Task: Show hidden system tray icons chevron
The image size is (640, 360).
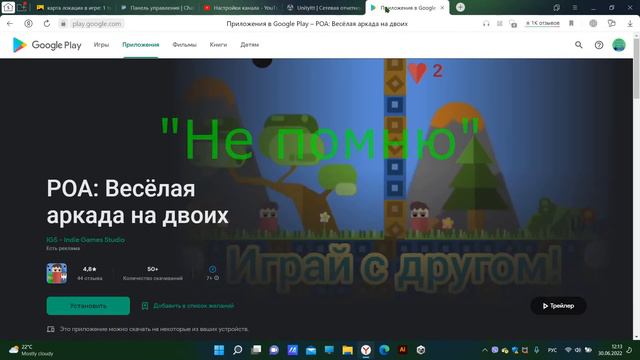Action: pyautogui.click(x=484, y=350)
